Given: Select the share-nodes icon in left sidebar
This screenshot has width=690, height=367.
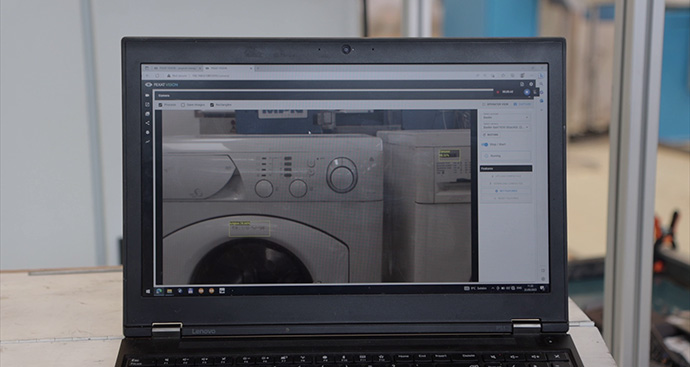Looking at the screenshot, I should (147, 123).
